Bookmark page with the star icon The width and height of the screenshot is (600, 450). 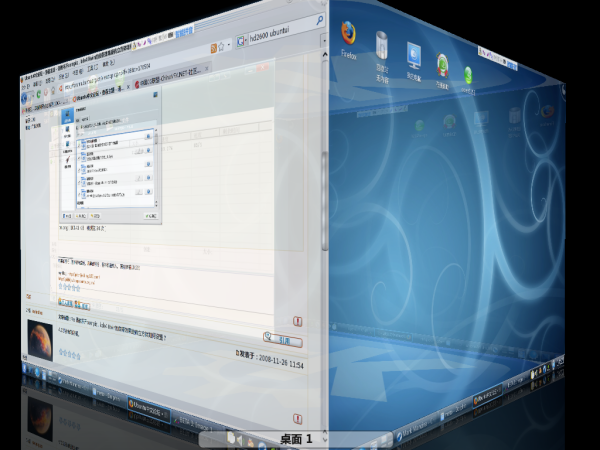[221, 47]
